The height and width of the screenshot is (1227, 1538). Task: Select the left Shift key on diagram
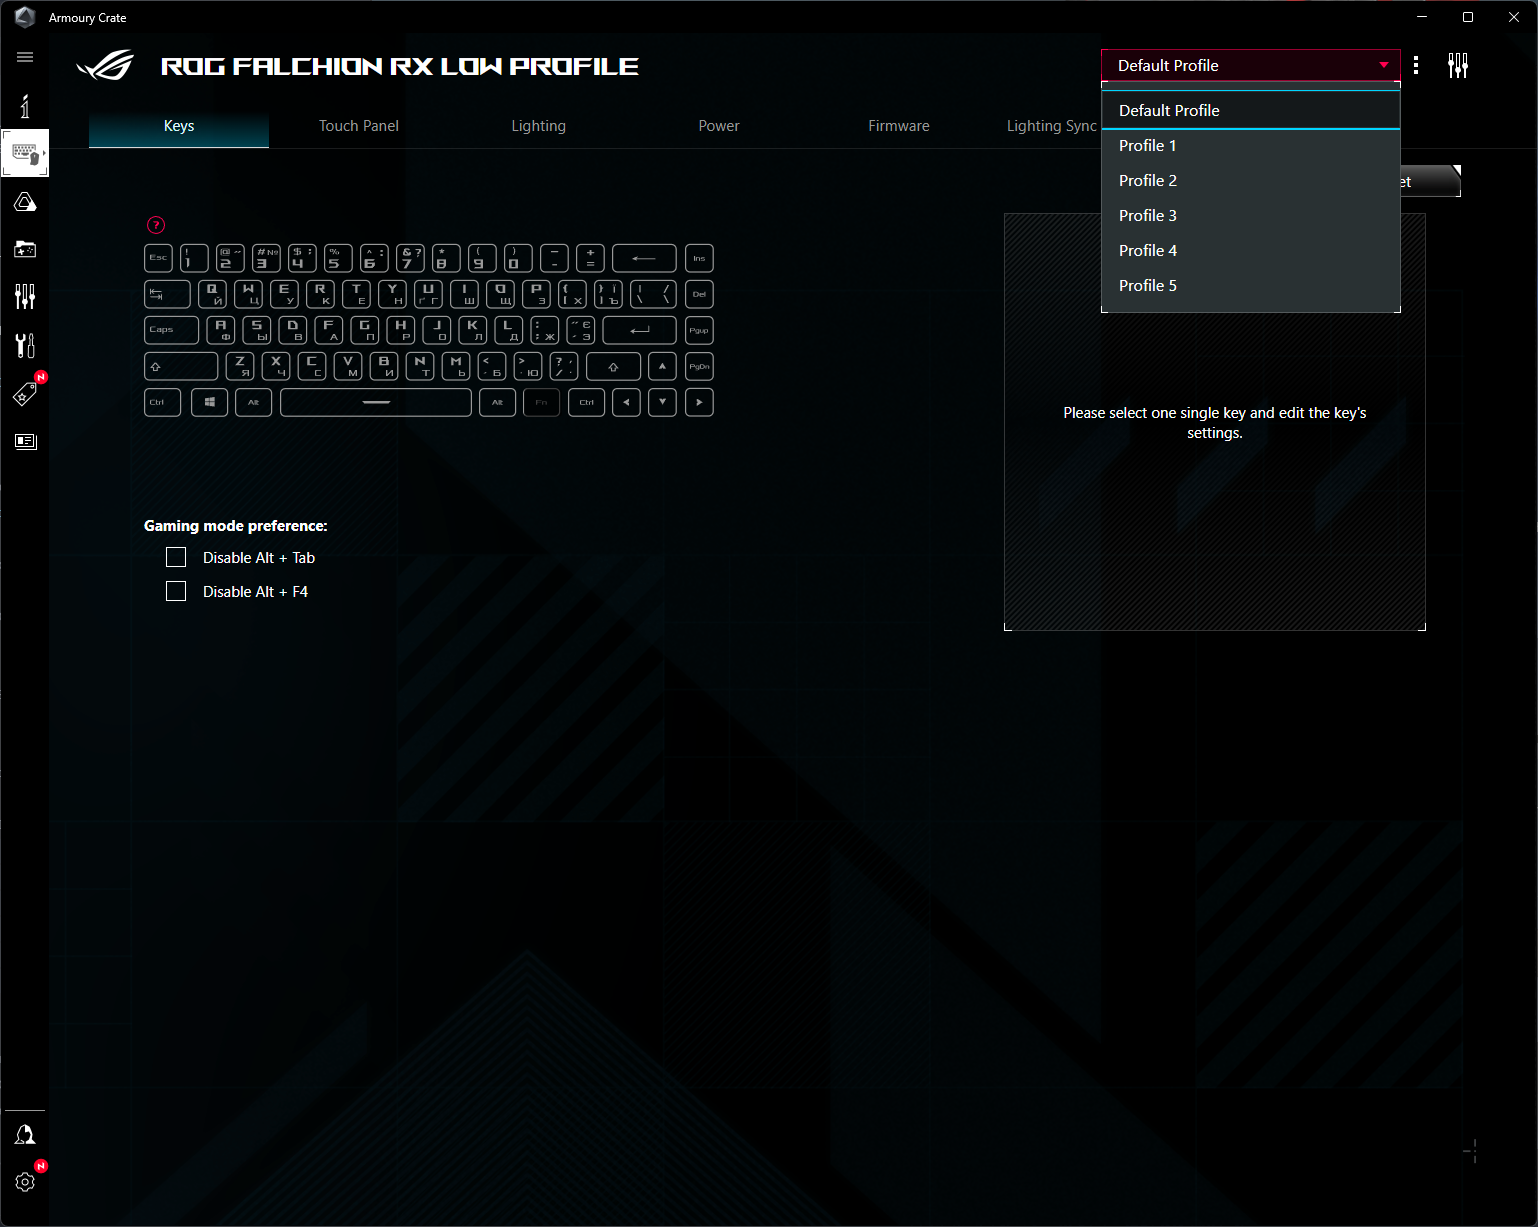(181, 366)
